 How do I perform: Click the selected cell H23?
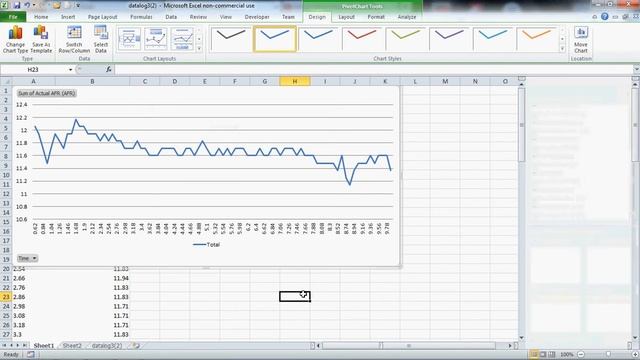[295, 296]
